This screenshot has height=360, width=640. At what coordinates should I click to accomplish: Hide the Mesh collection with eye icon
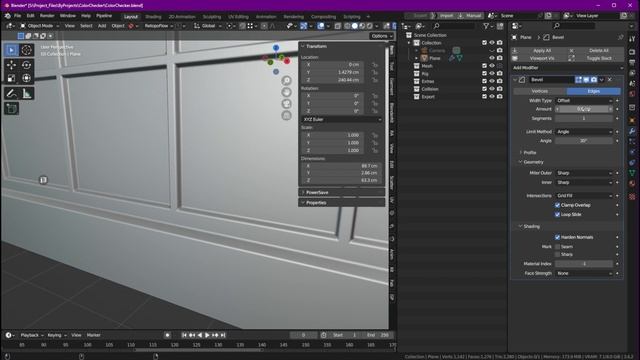click(492, 66)
